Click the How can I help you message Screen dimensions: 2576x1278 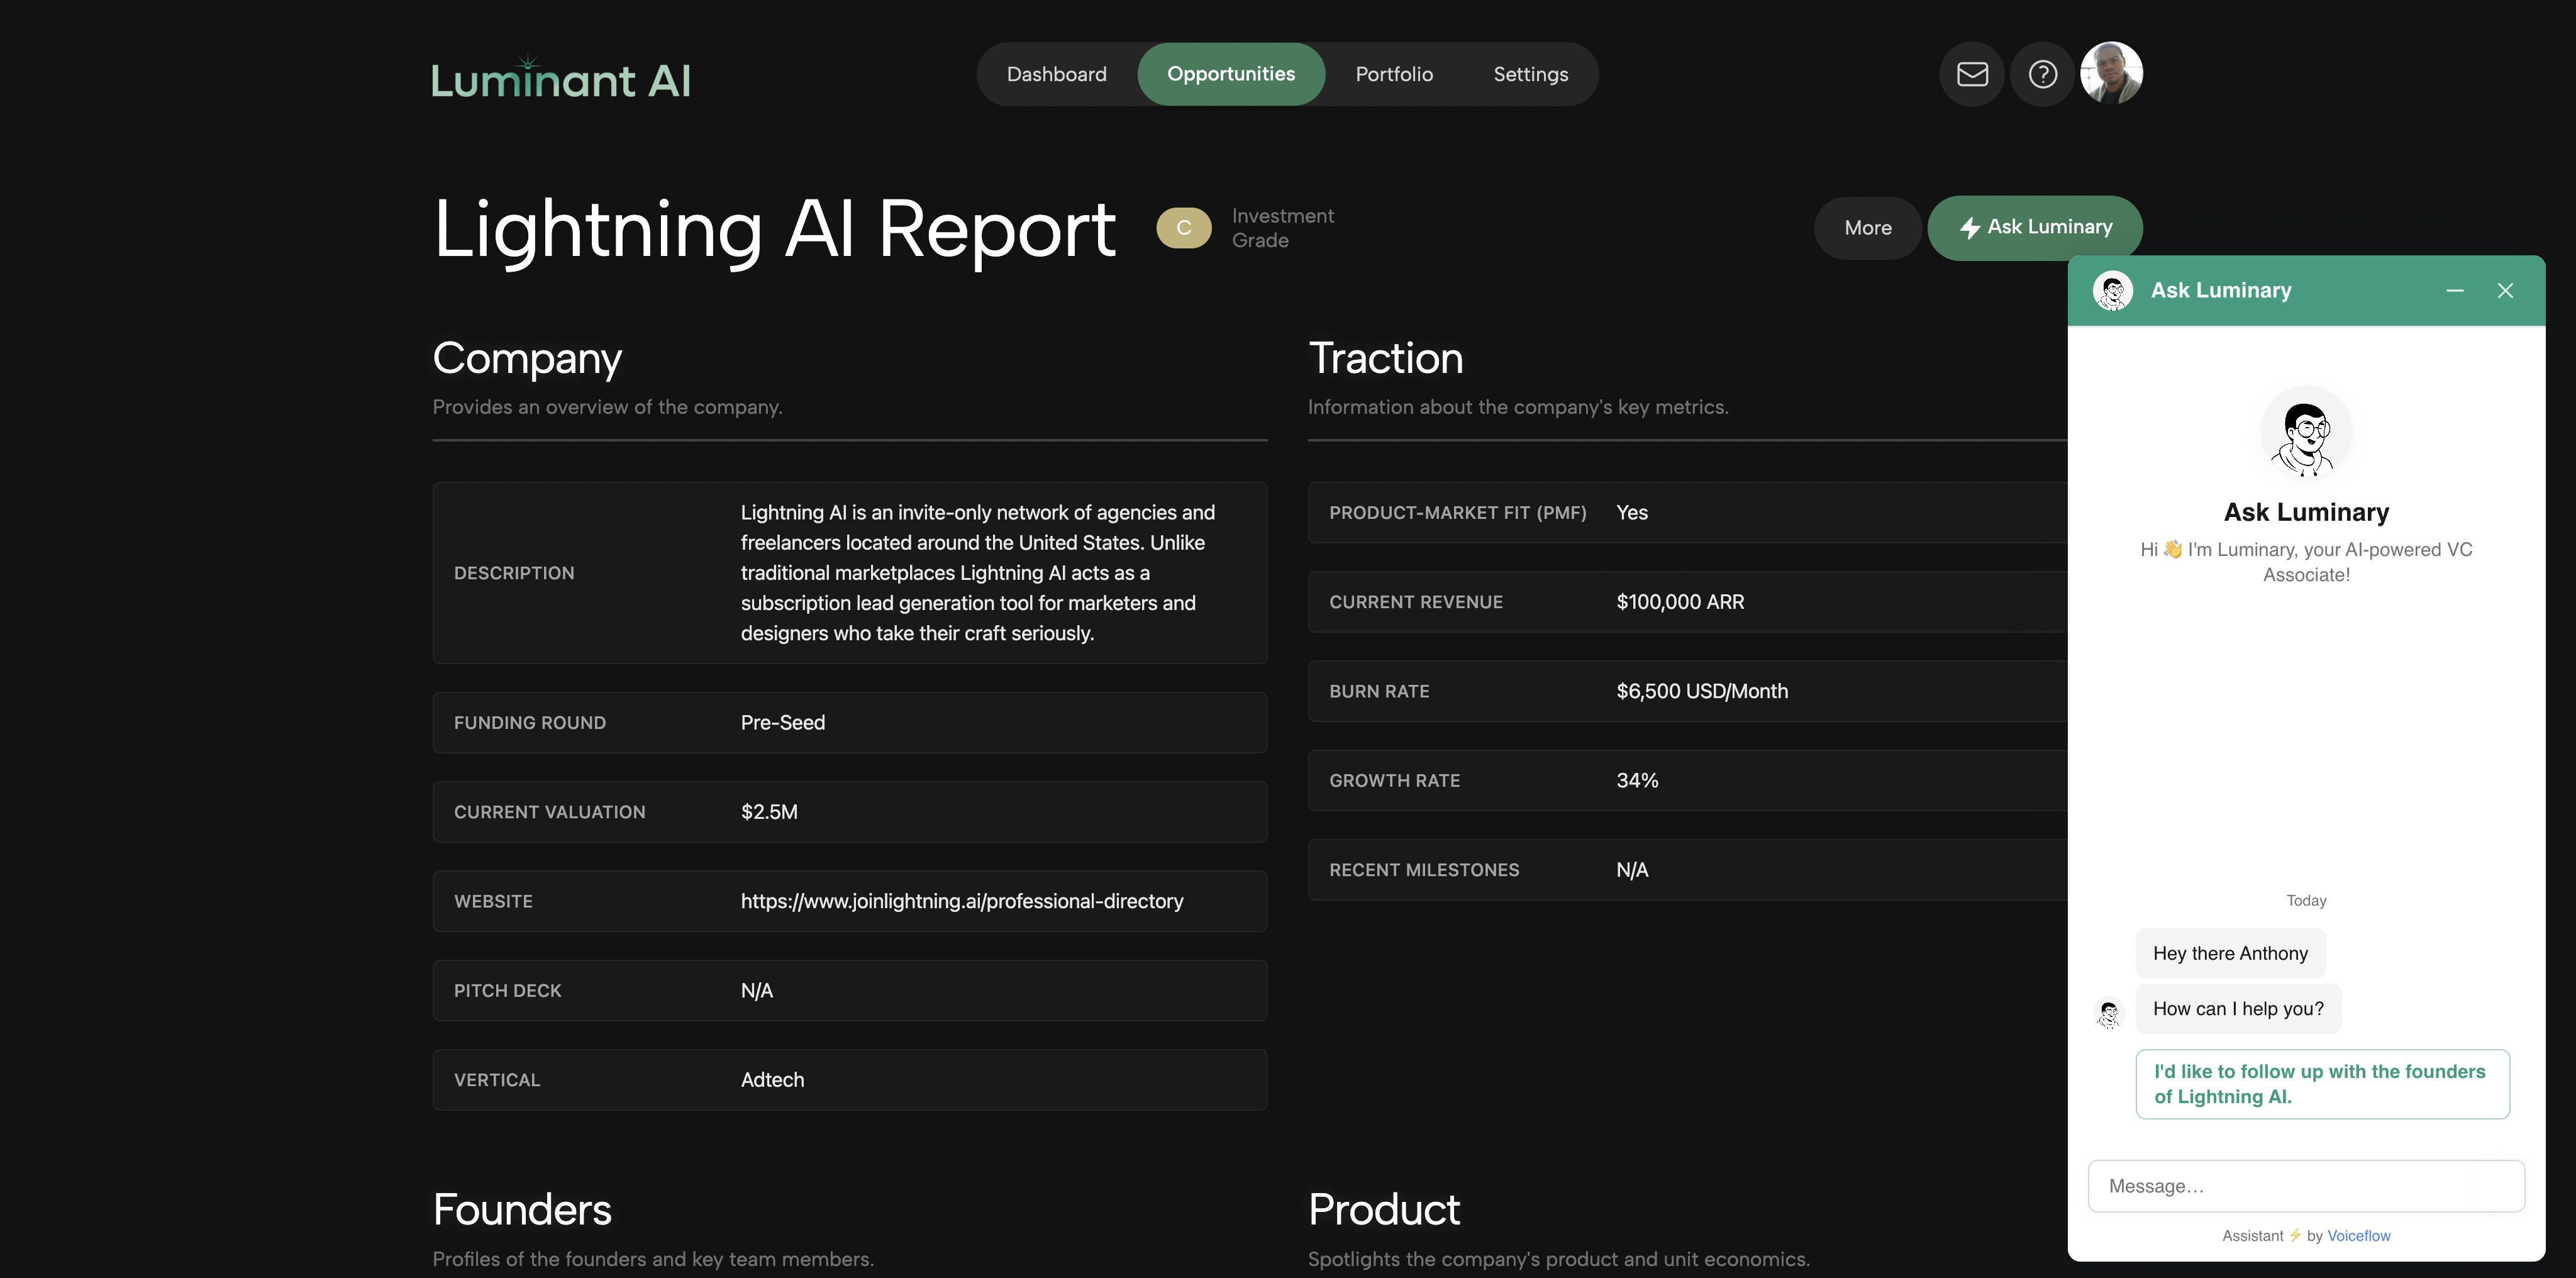pyautogui.click(x=2238, y=1009)
